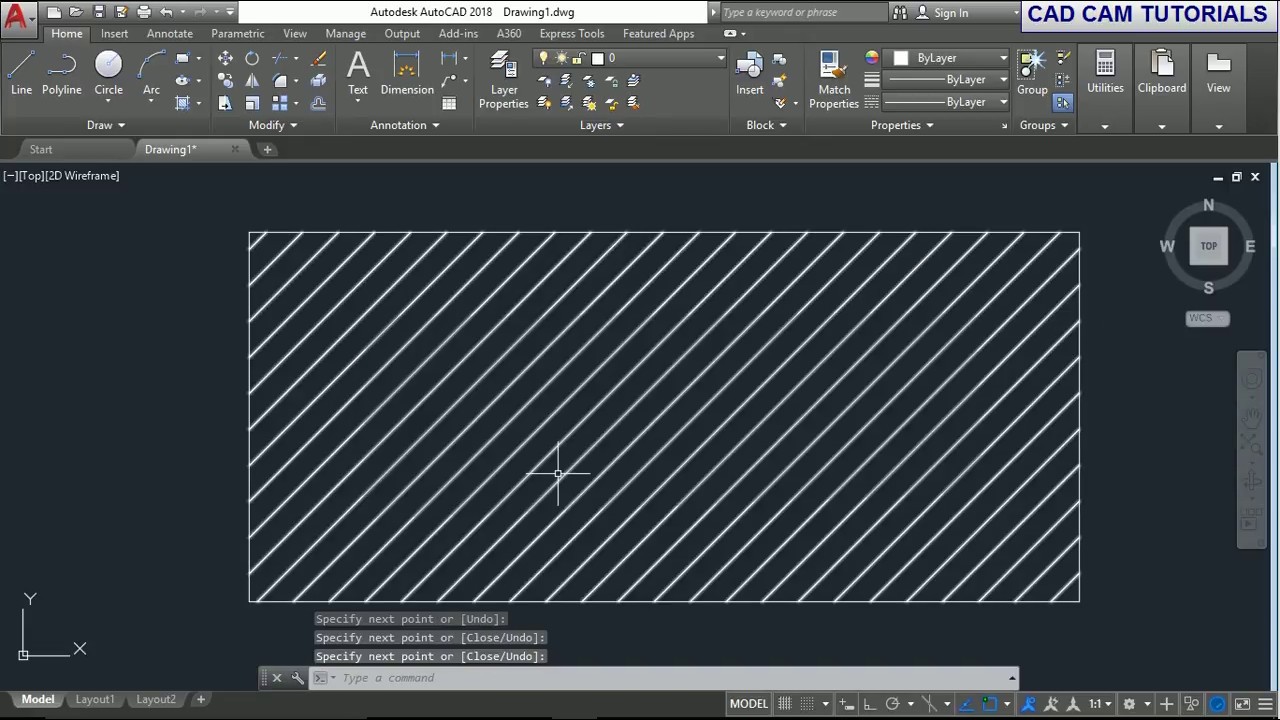Viewport: 1280px width, 720px height.
Task: Click the TOP face of ViewCube
Action: tap(1209, 246)
